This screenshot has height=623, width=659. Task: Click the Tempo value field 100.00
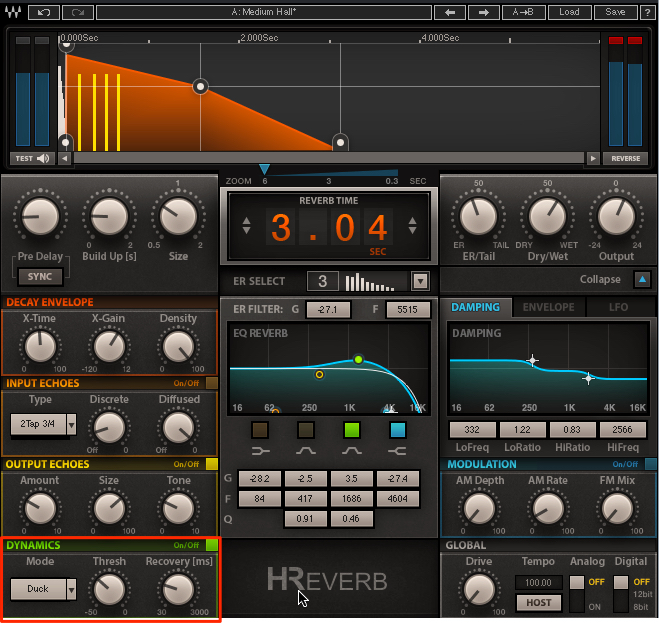click(x=538, y=583)
